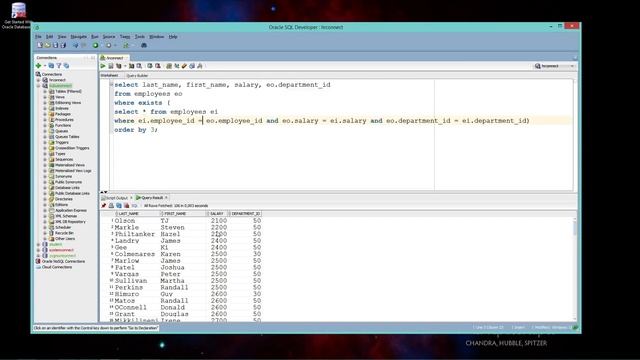Click the Save icon in main toolbar
The height and width of the screenshot is (360, 640).
[x=55, y=45]
